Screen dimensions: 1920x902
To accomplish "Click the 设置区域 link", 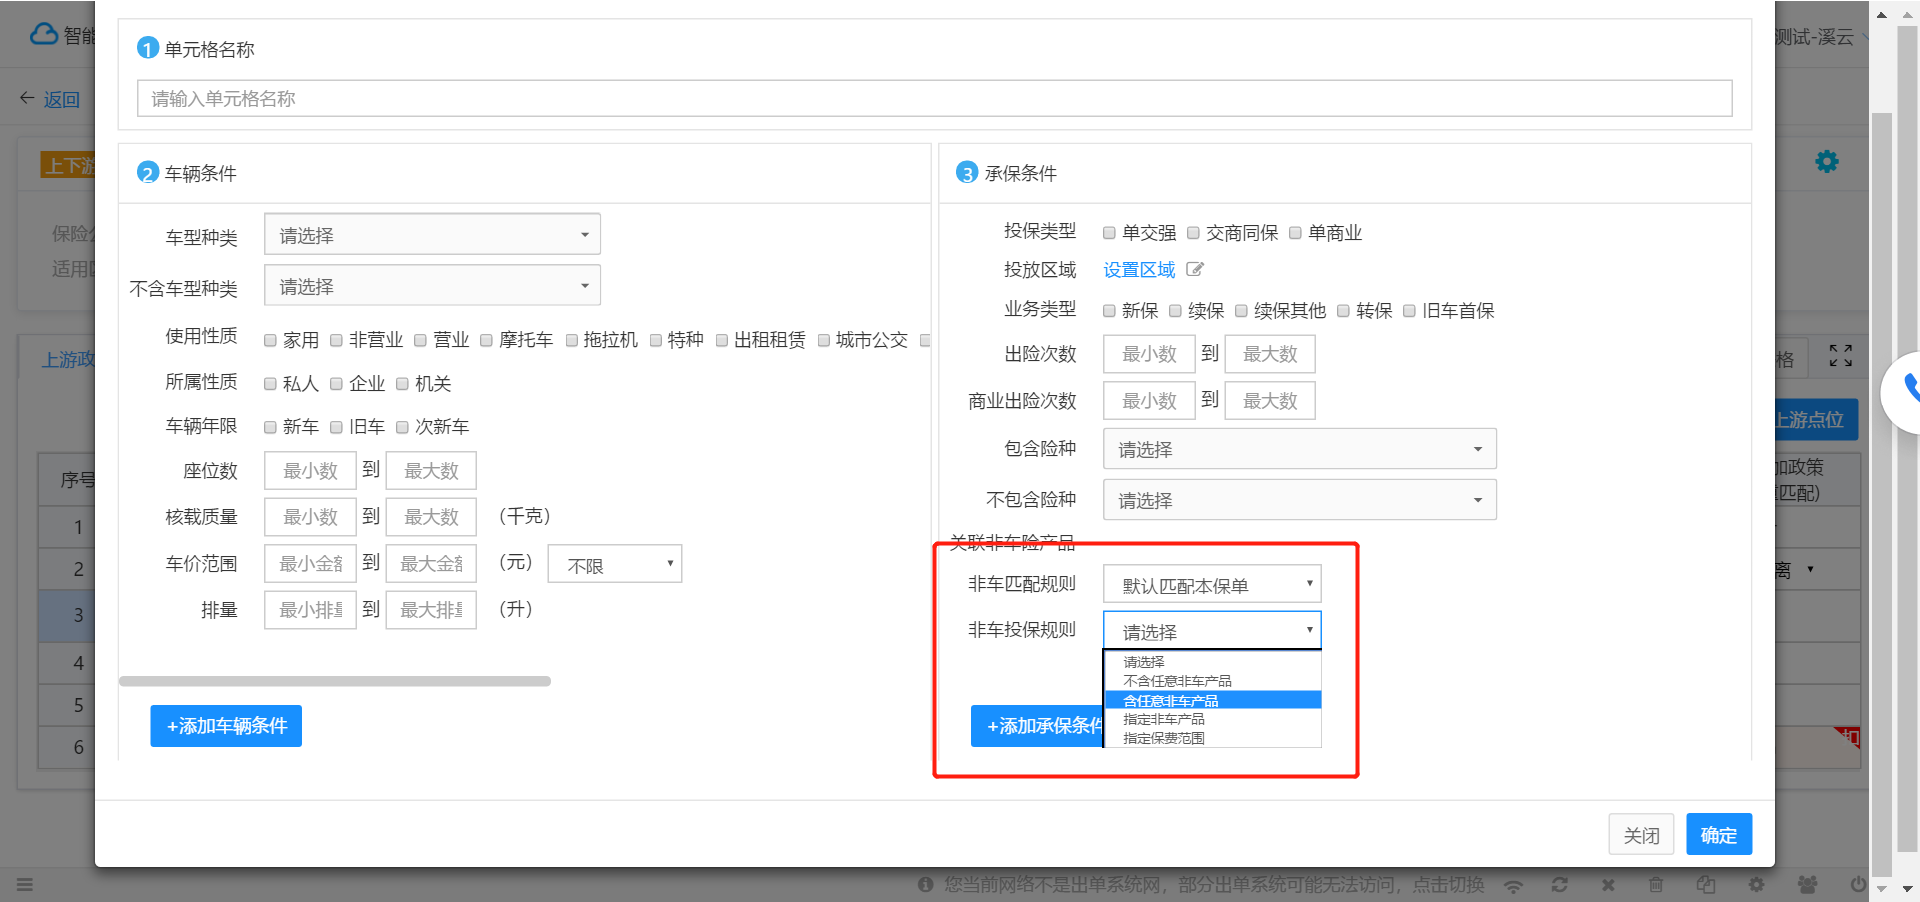I will pyautogui.click(x=1139, y=270).
